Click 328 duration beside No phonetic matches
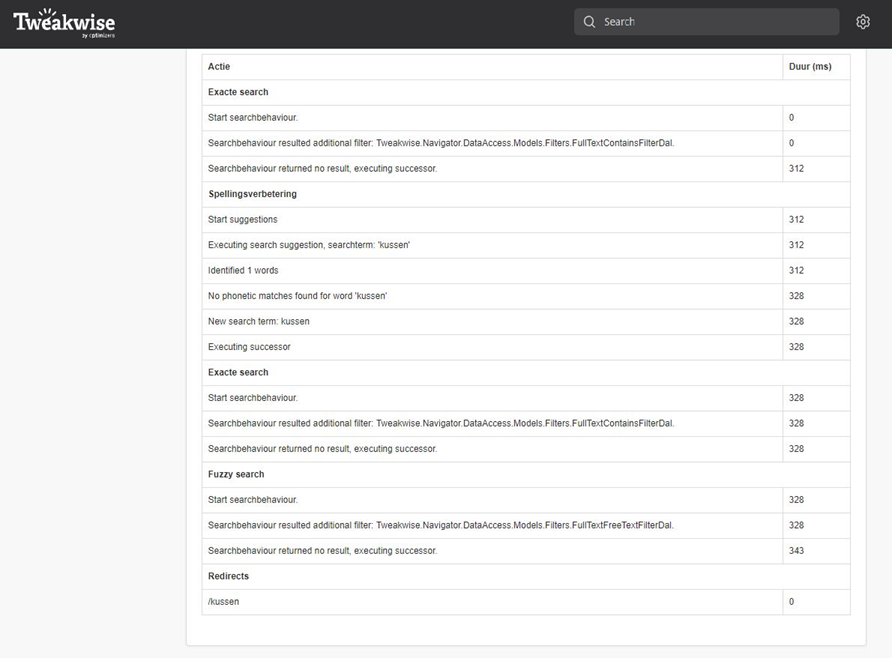 (x=796, y=296)
